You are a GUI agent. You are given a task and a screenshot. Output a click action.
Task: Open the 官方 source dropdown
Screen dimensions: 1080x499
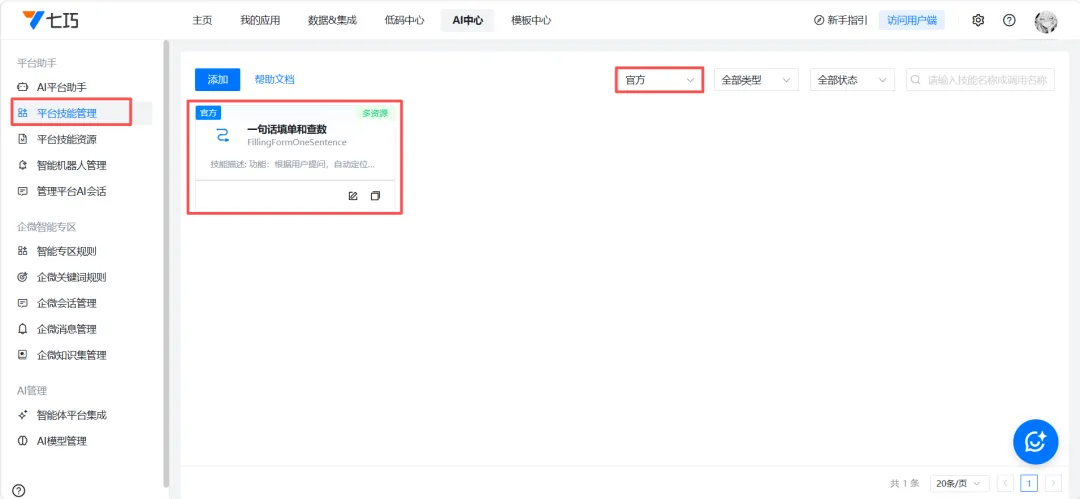pyautogui.click(x=660, y=80)
